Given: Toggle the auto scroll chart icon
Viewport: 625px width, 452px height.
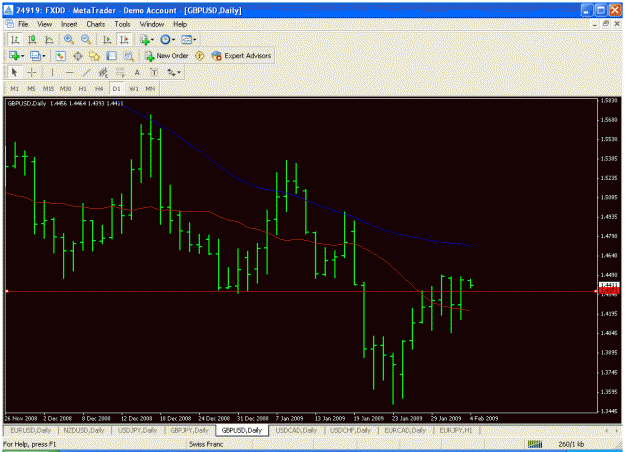Looking at the screenshot, I should click(x=106, y=39).
